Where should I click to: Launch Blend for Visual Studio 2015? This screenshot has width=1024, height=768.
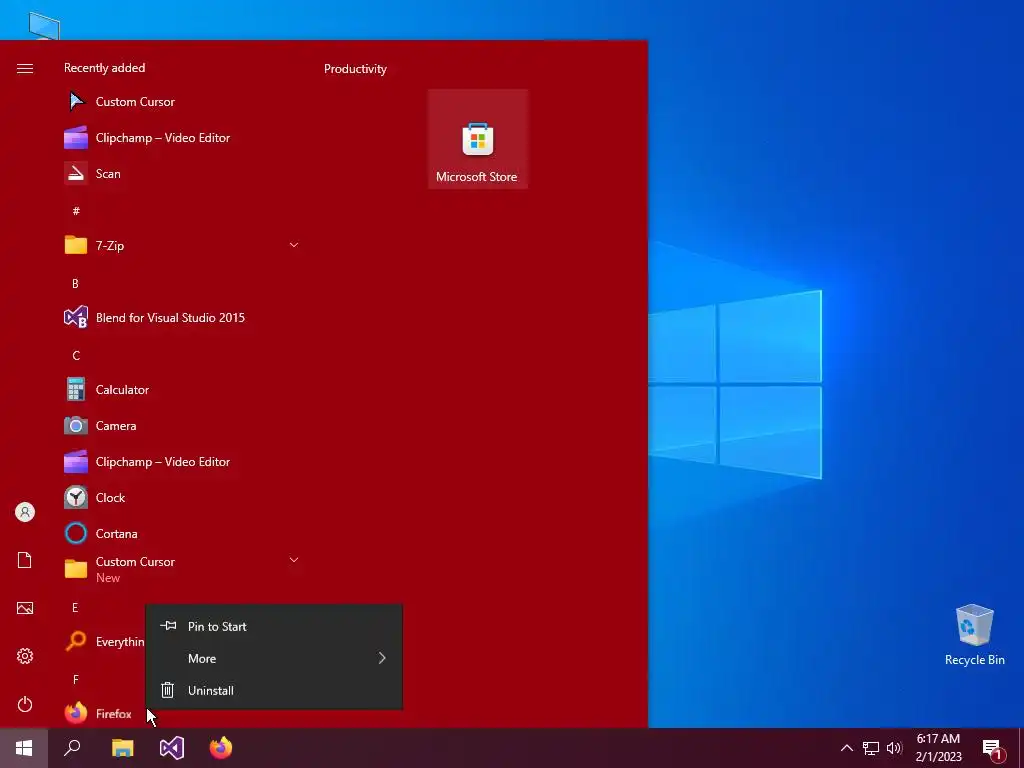[182, 317]
